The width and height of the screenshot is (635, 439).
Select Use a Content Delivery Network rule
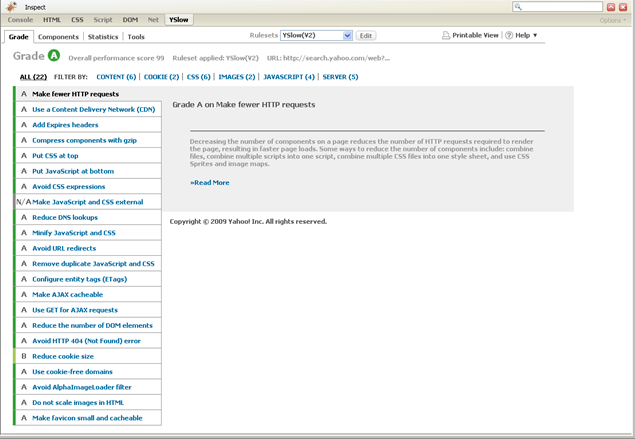click(x=88, y=109)
